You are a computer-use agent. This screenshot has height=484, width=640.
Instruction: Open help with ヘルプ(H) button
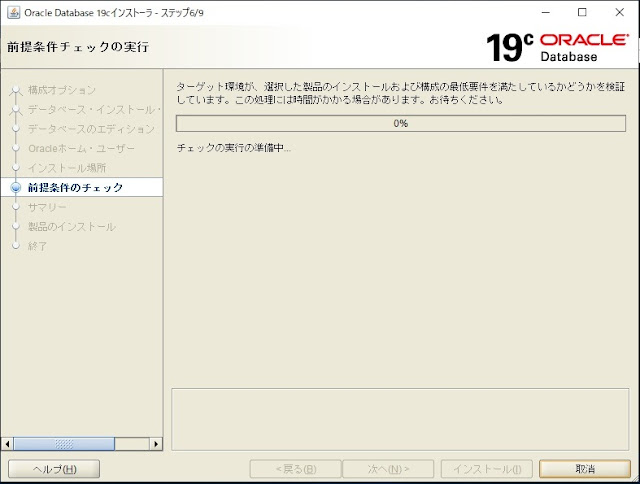tap(54, 469)
